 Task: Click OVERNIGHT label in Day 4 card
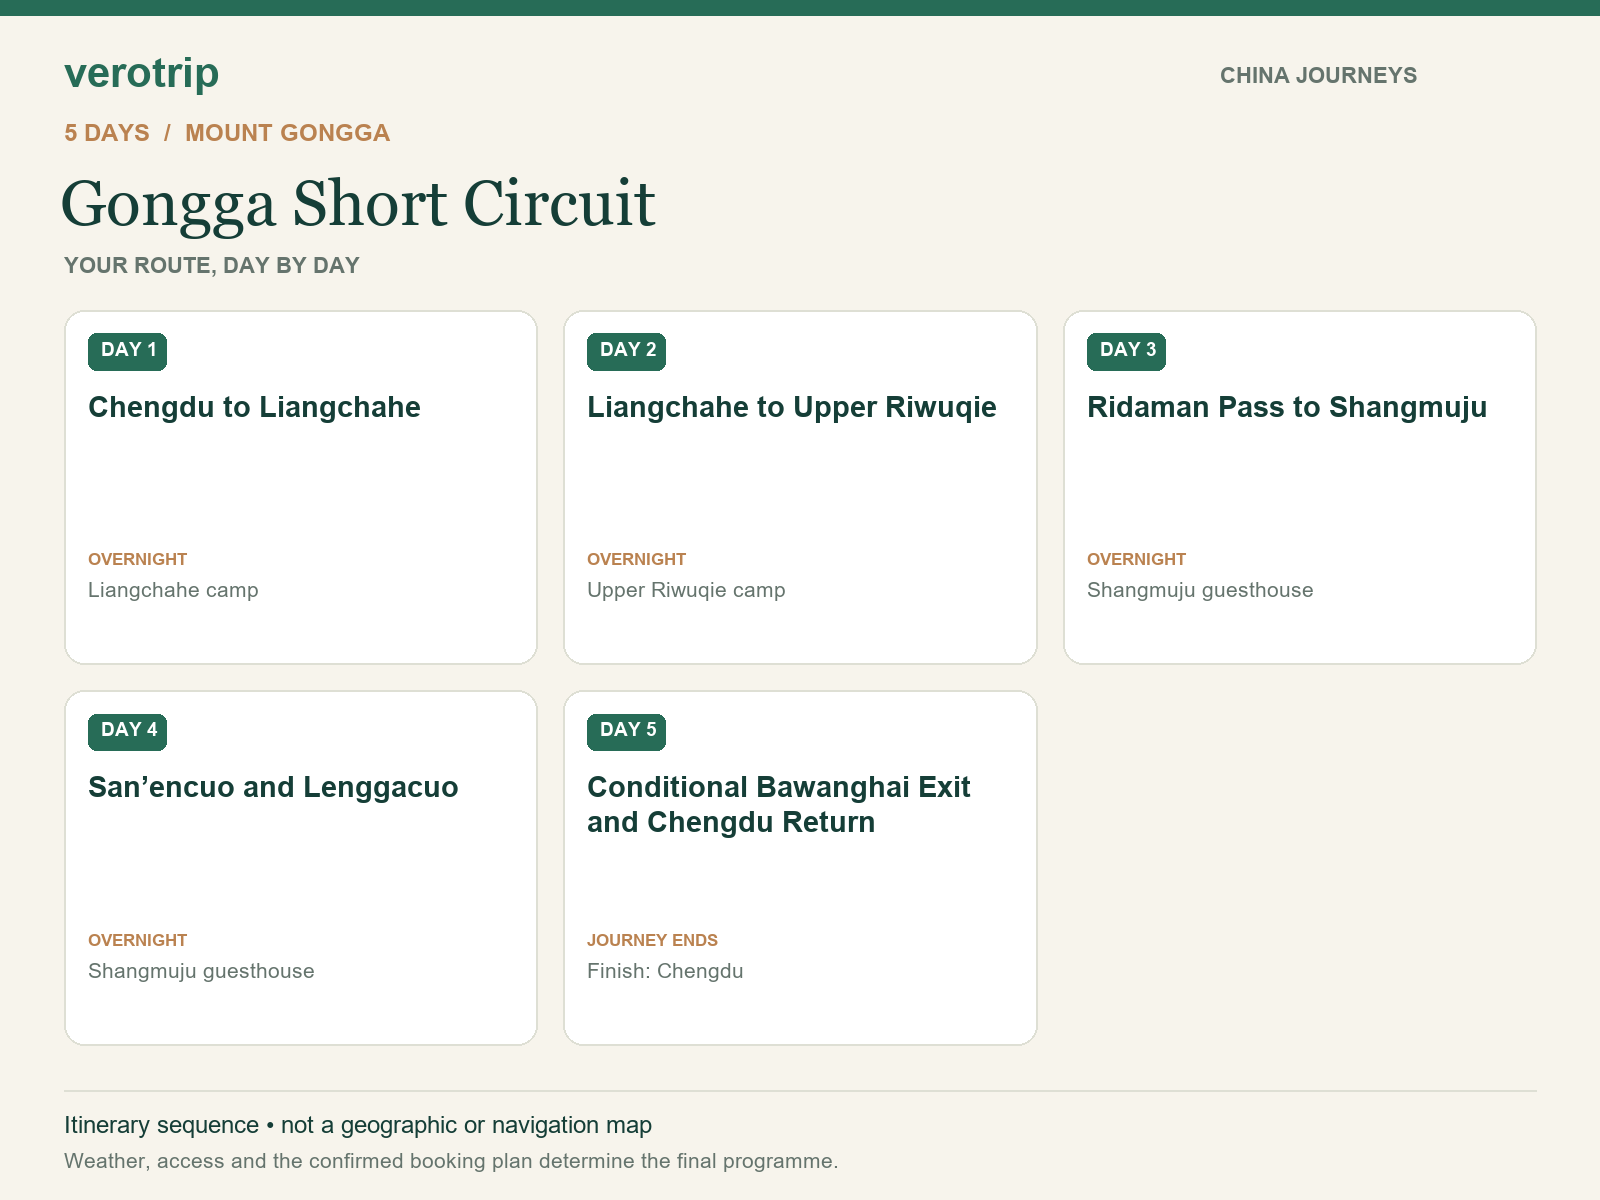138,940
